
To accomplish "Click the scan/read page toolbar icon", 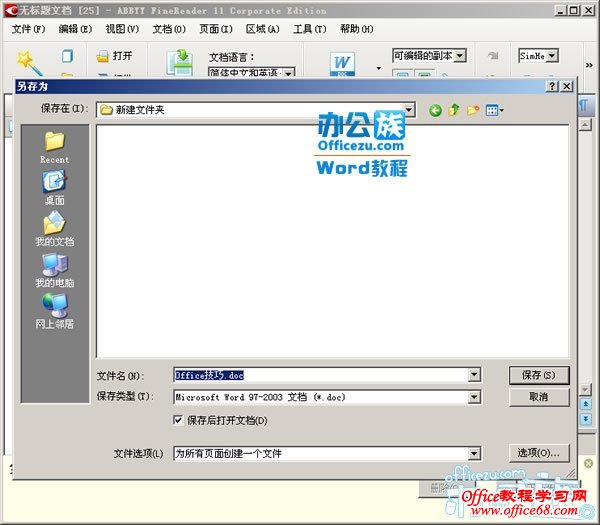I will coord(179,62).
